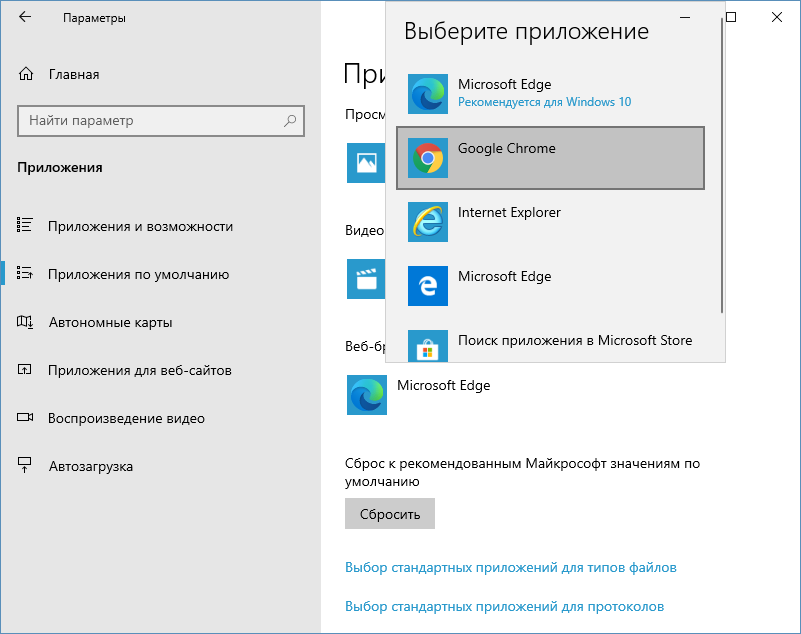Open Поиск приложения в Microsoft Store option
Viewport: 801px width, 634px height.
550,341
